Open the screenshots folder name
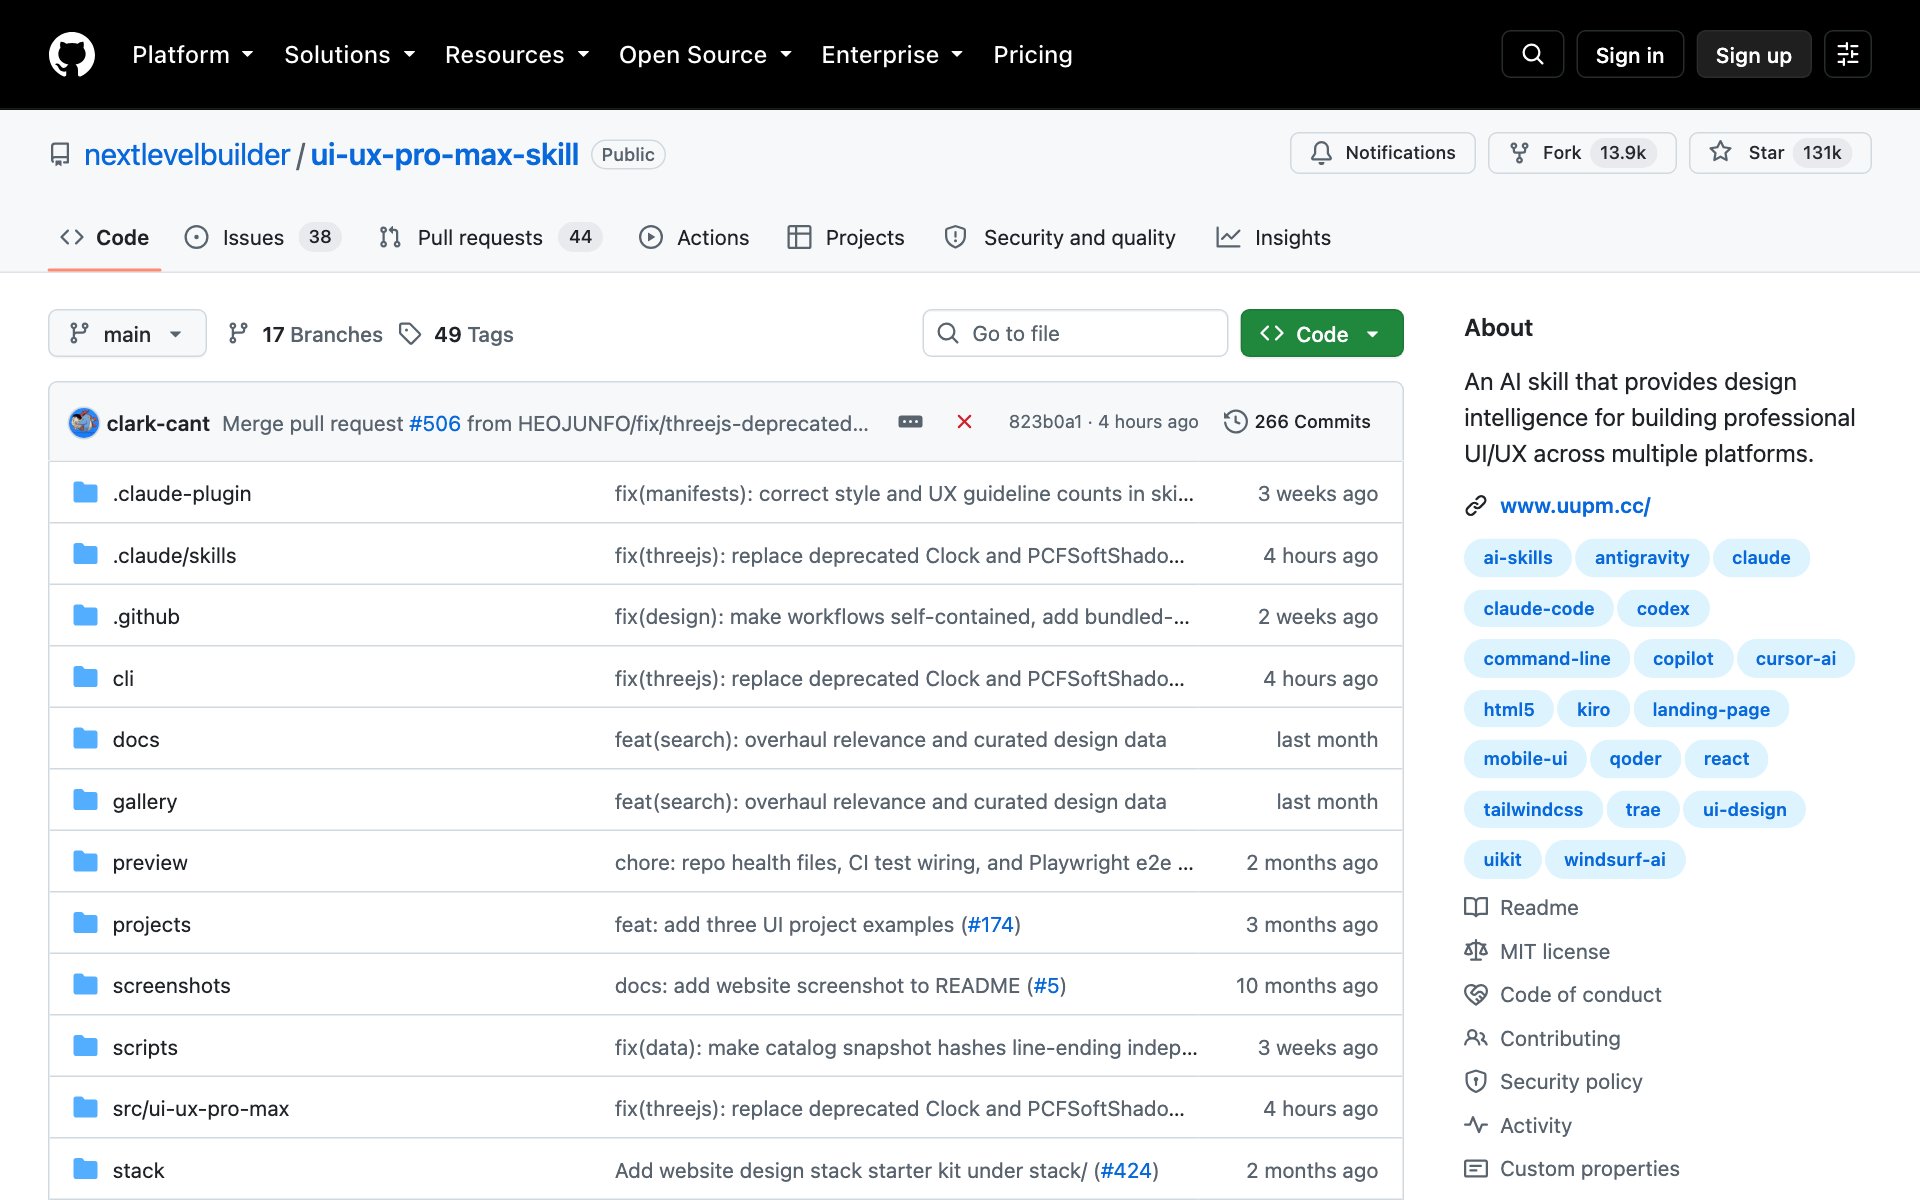1920x1200 pixels. pyautogui.click(x=171, y=986)
